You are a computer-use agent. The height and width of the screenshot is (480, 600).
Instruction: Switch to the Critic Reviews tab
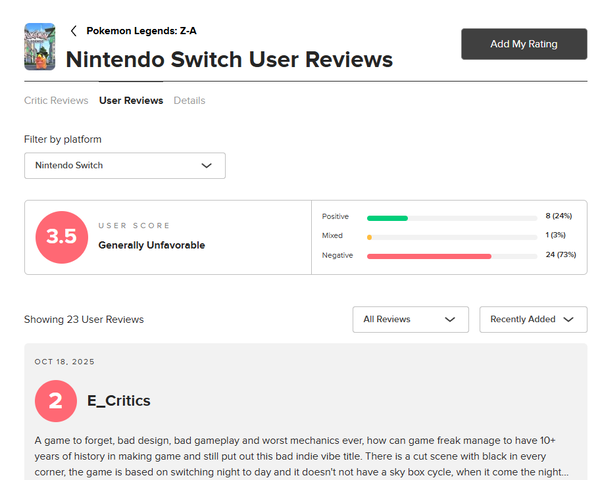(56, 100)
